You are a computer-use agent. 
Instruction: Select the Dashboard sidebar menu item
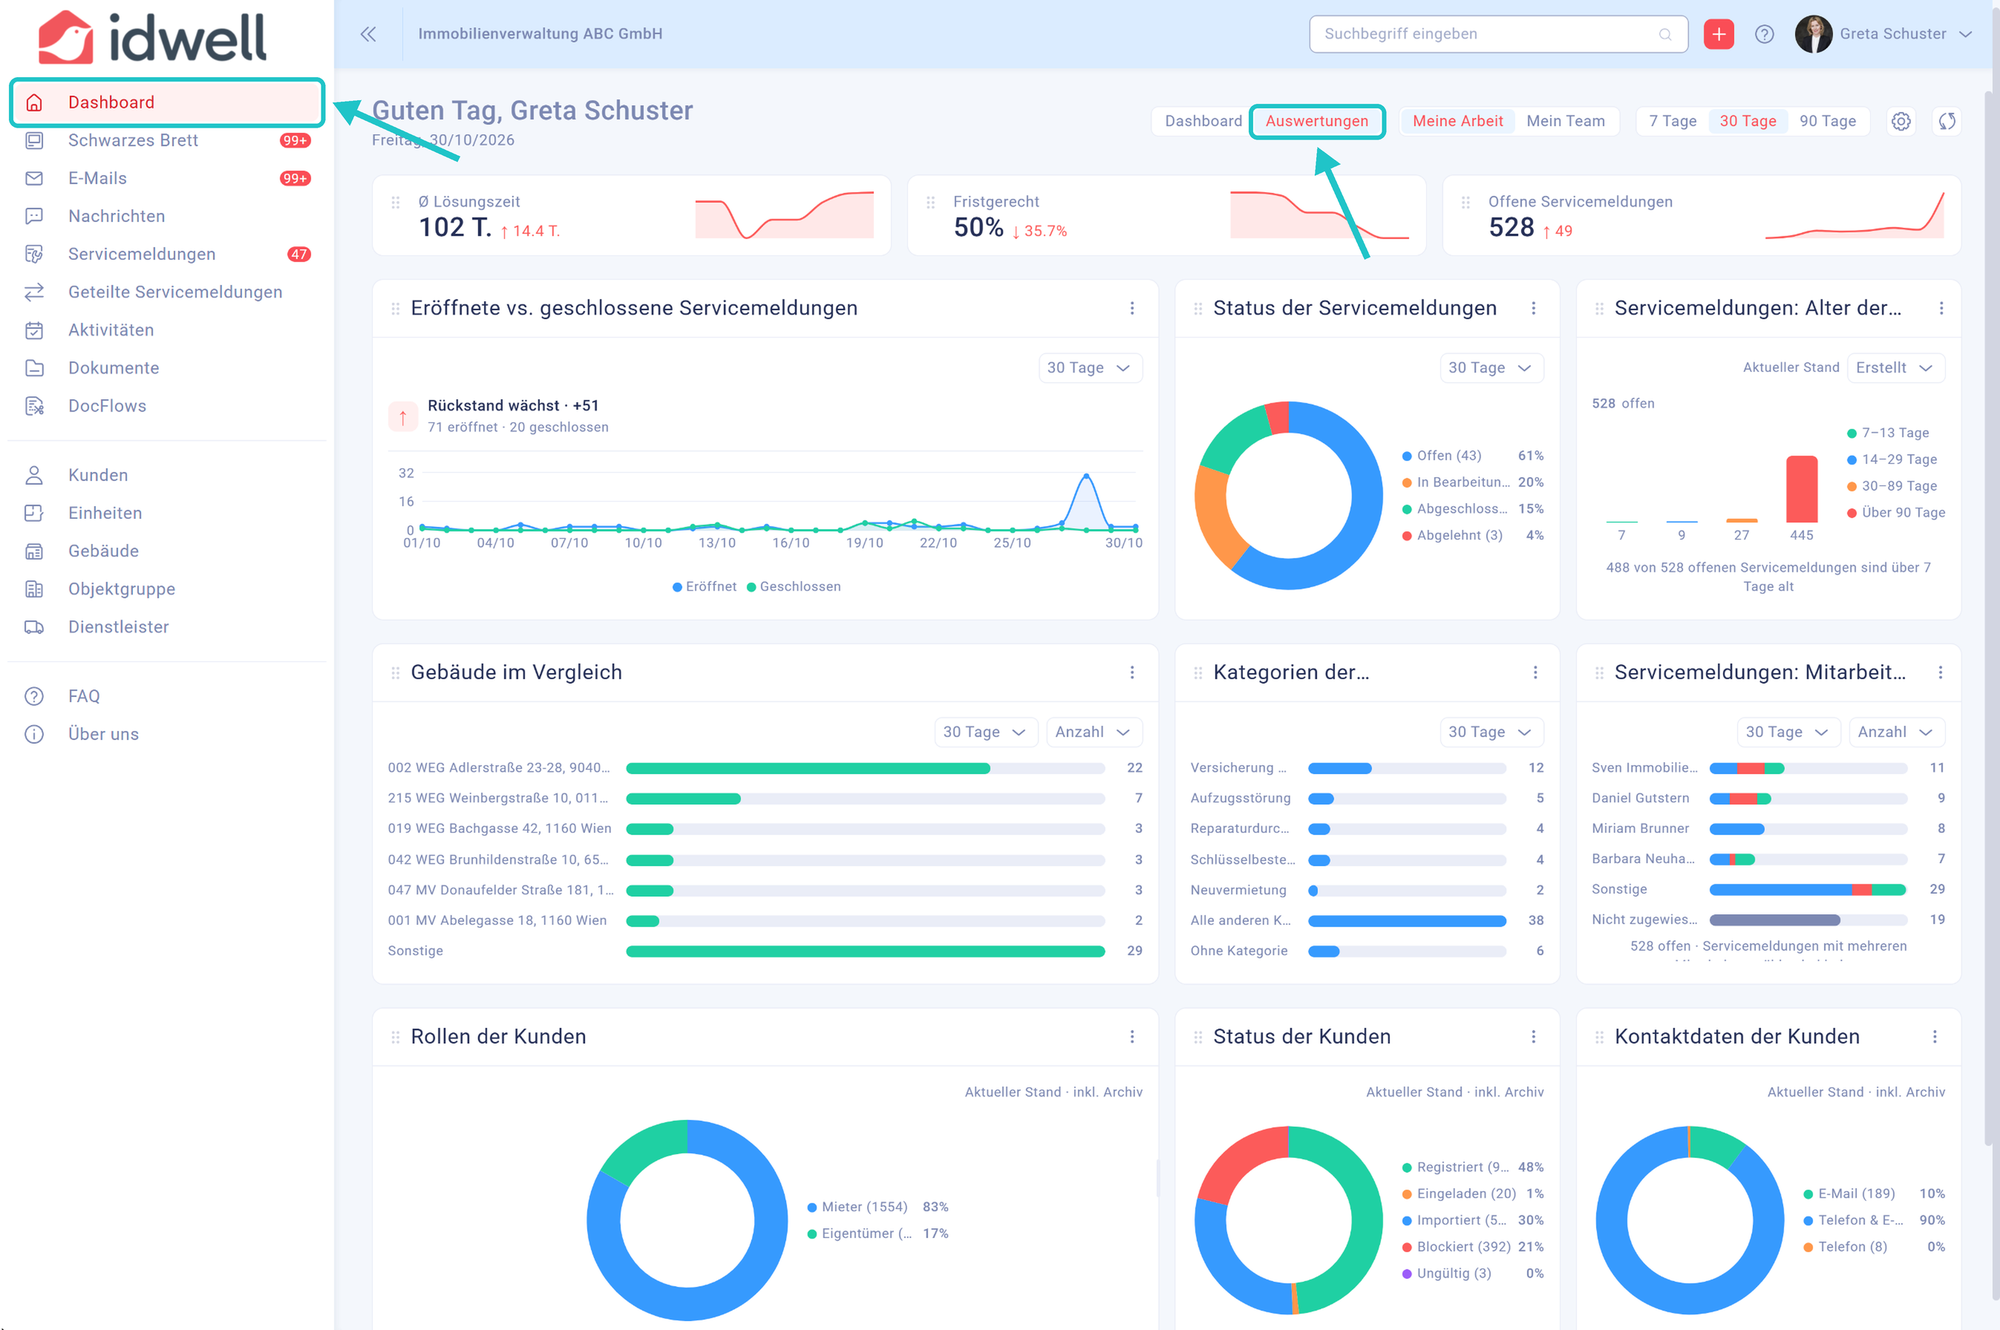(168, 102)
